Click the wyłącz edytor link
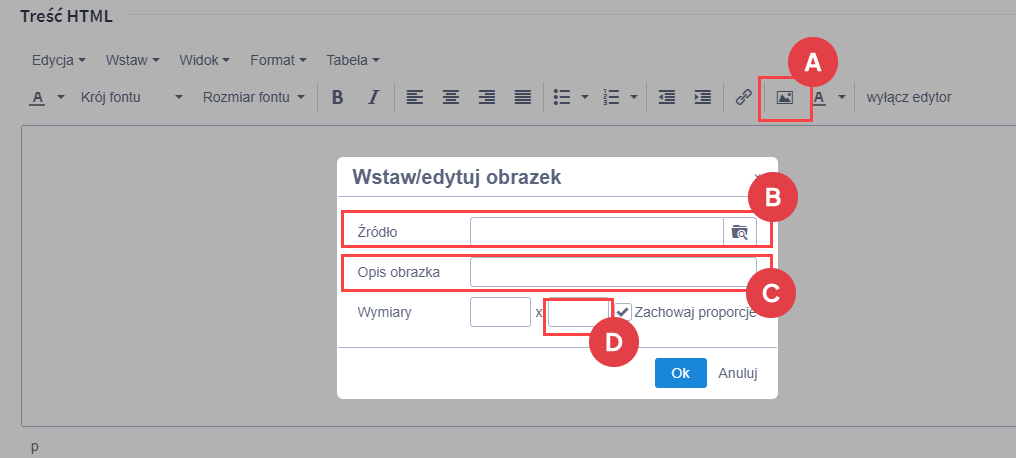Viewport: 1016px width, 458px height. pos(909,98)
